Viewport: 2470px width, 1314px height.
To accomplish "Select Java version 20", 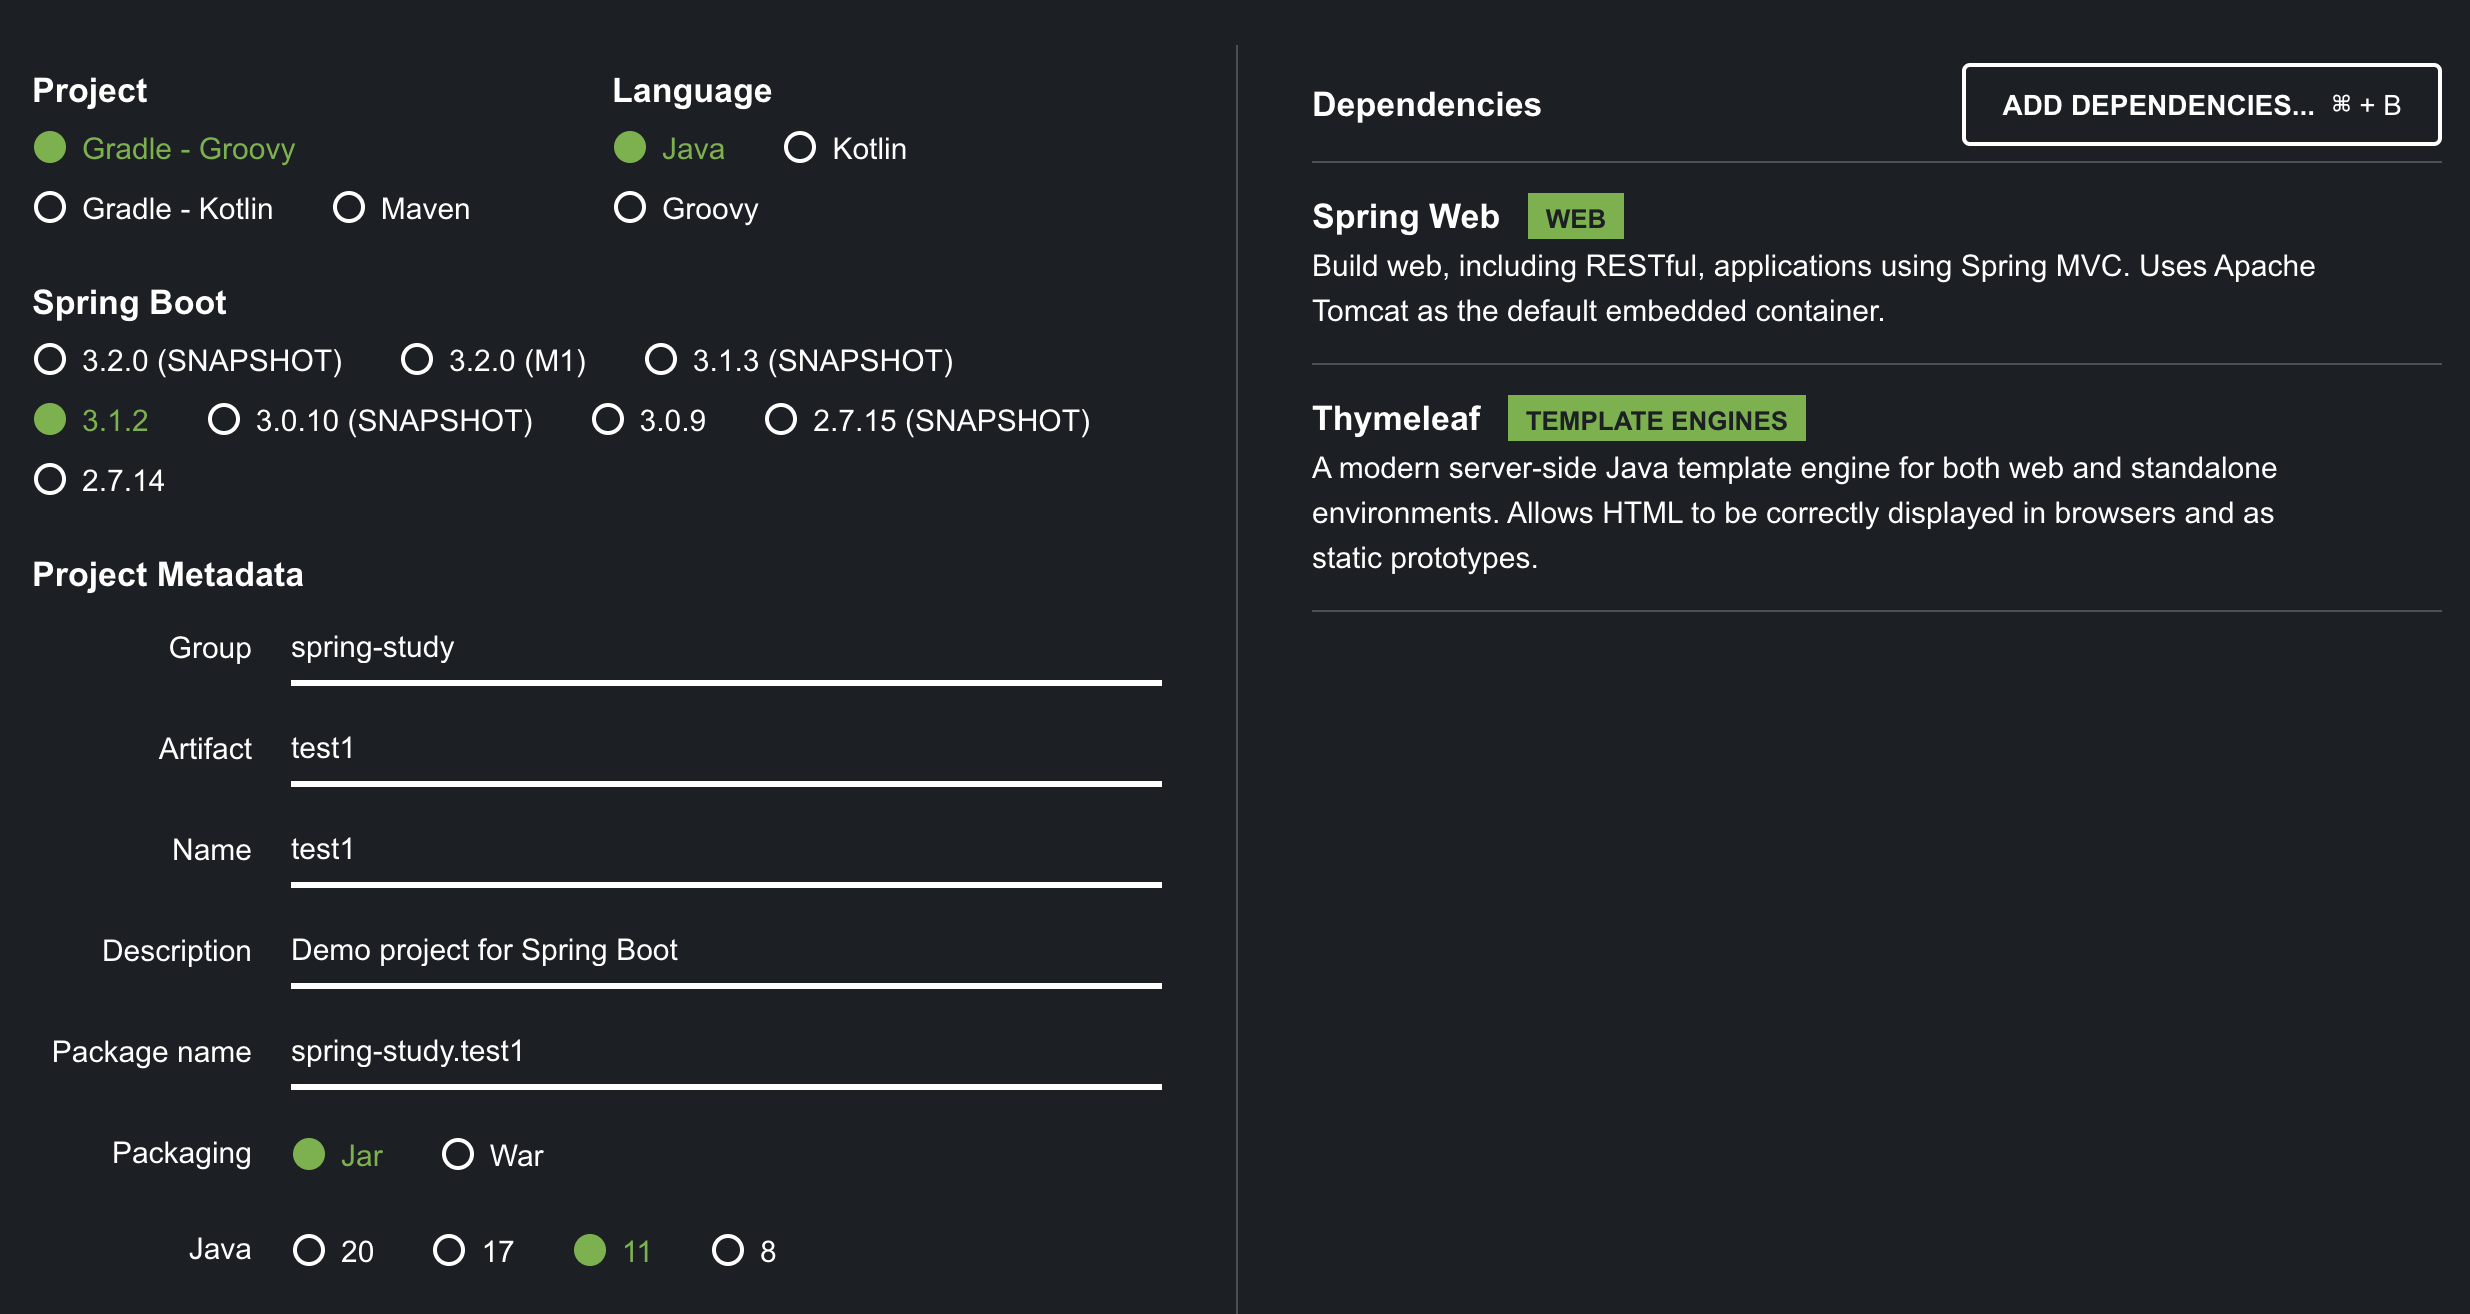I will (334, 1251).
